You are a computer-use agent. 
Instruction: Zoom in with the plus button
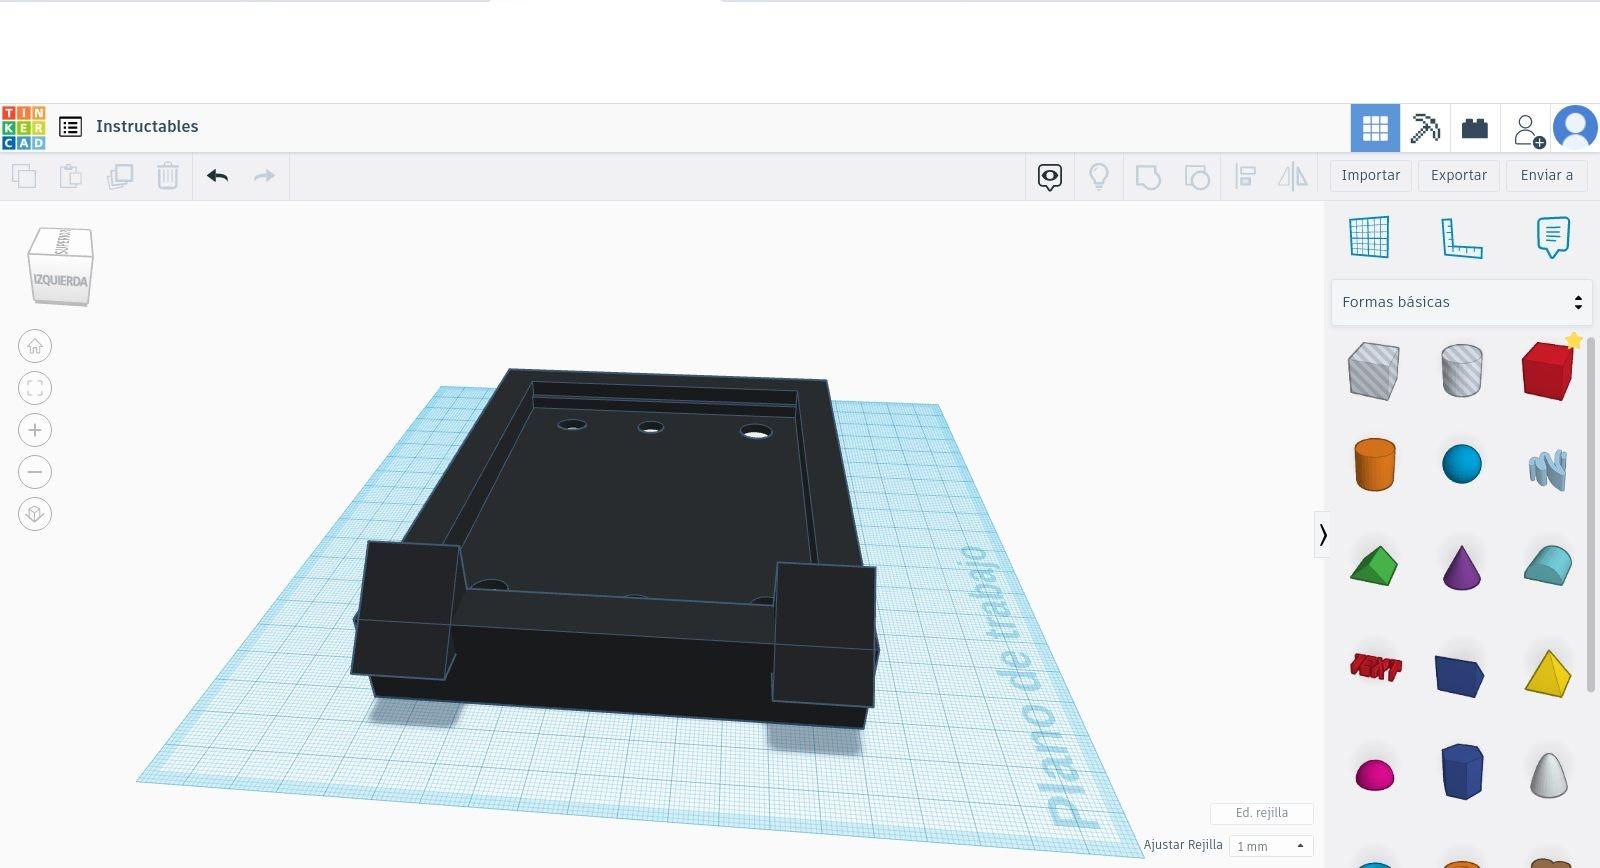(35, 430)
